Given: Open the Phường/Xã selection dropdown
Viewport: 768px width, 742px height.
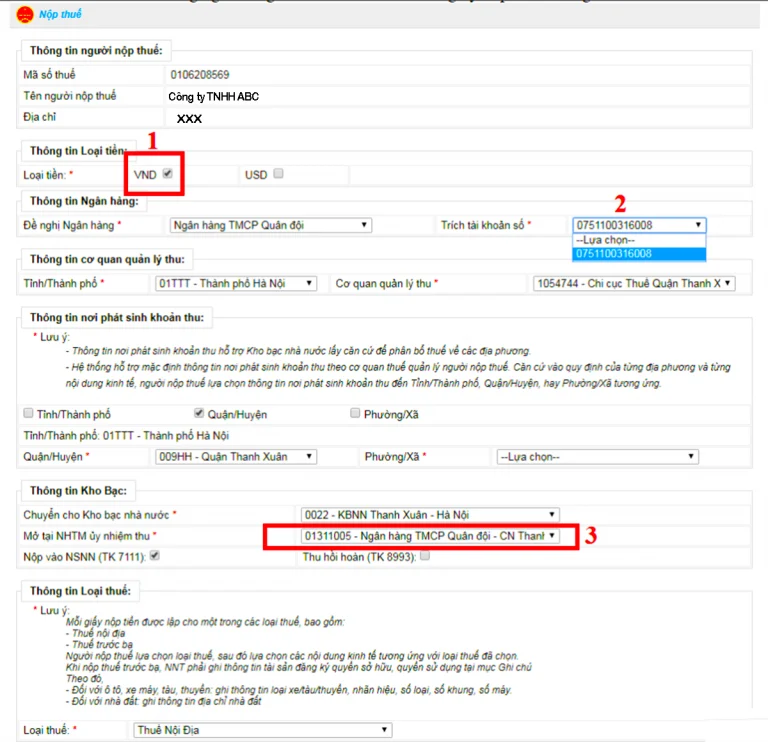Looking at the screenshot, I should point(596,457).
